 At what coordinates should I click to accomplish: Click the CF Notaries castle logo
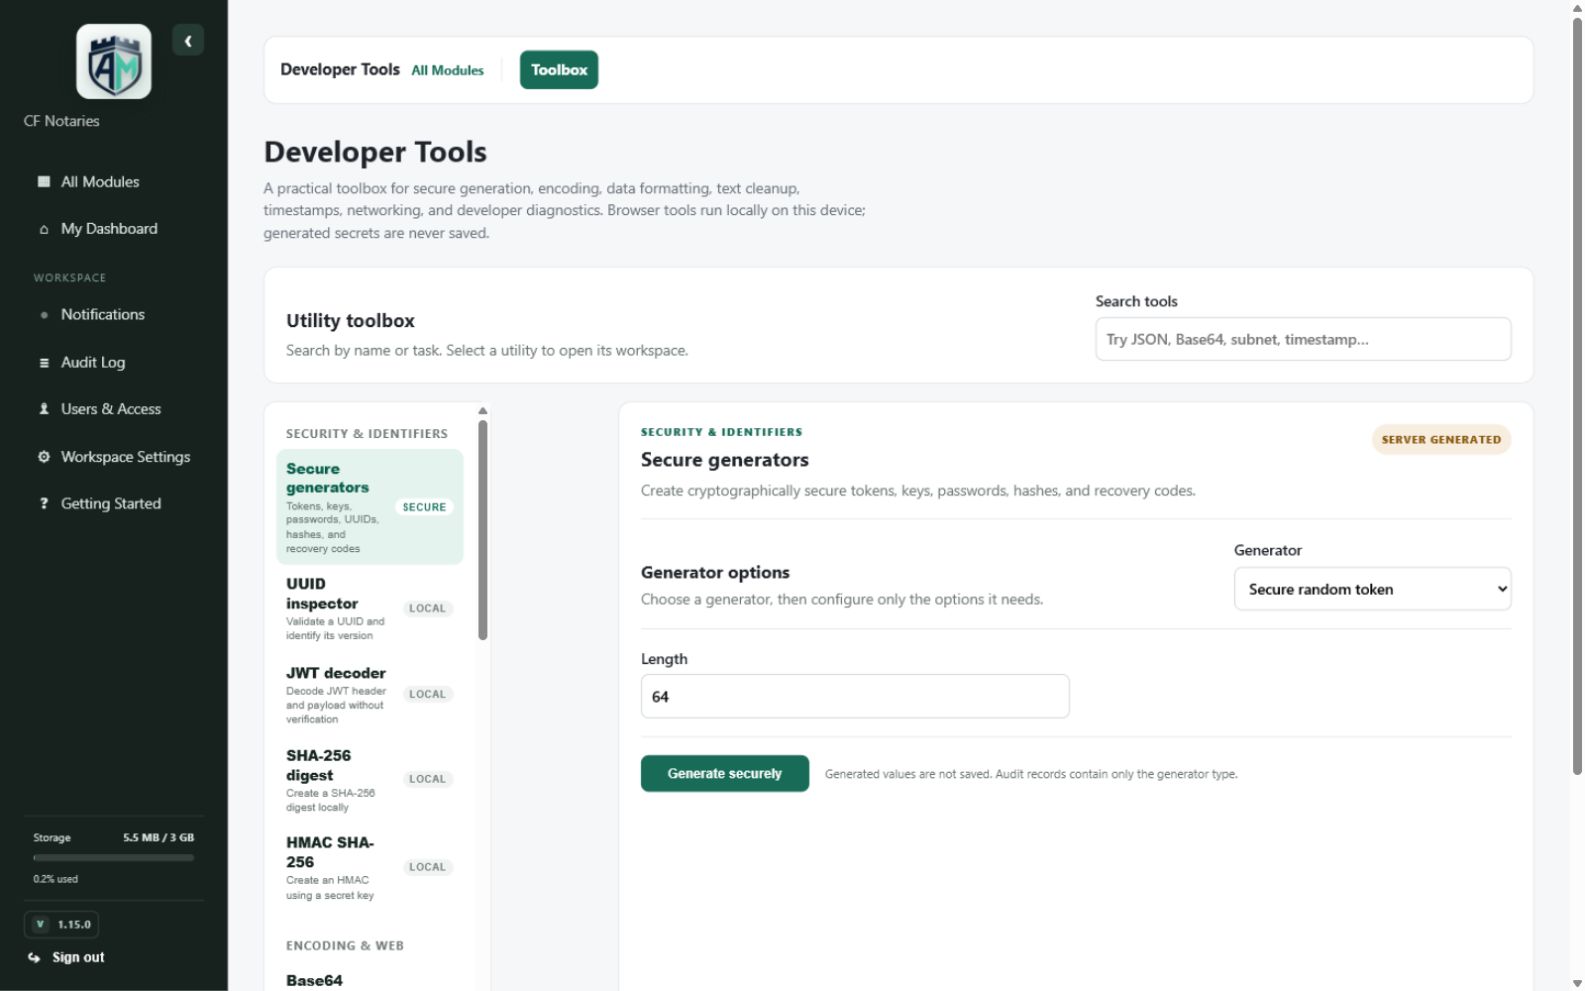point(114,62)
